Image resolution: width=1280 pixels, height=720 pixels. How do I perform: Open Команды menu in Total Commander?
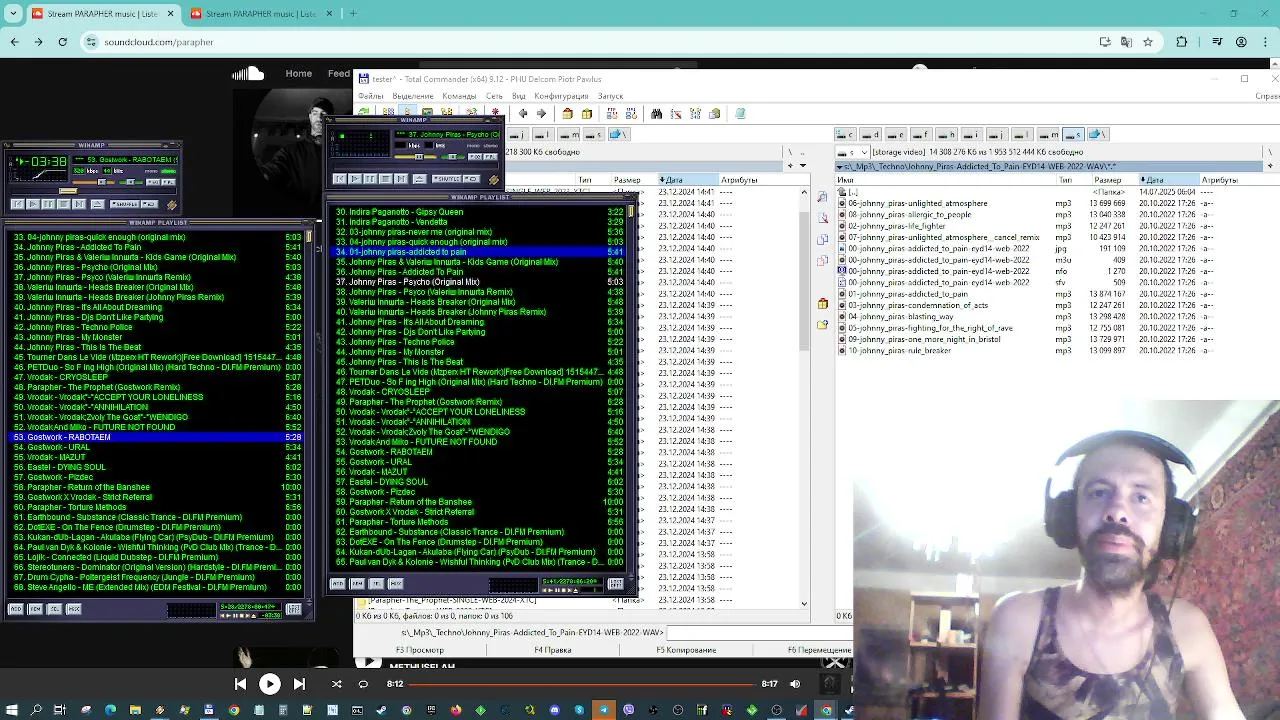[x=459, y=96]
